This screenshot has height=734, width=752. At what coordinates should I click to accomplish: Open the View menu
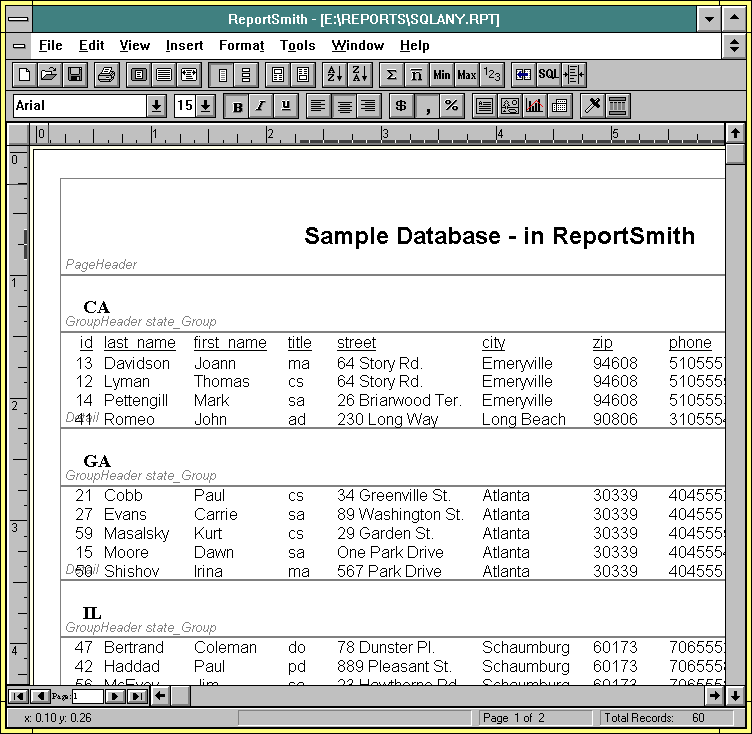coord(135,46)
